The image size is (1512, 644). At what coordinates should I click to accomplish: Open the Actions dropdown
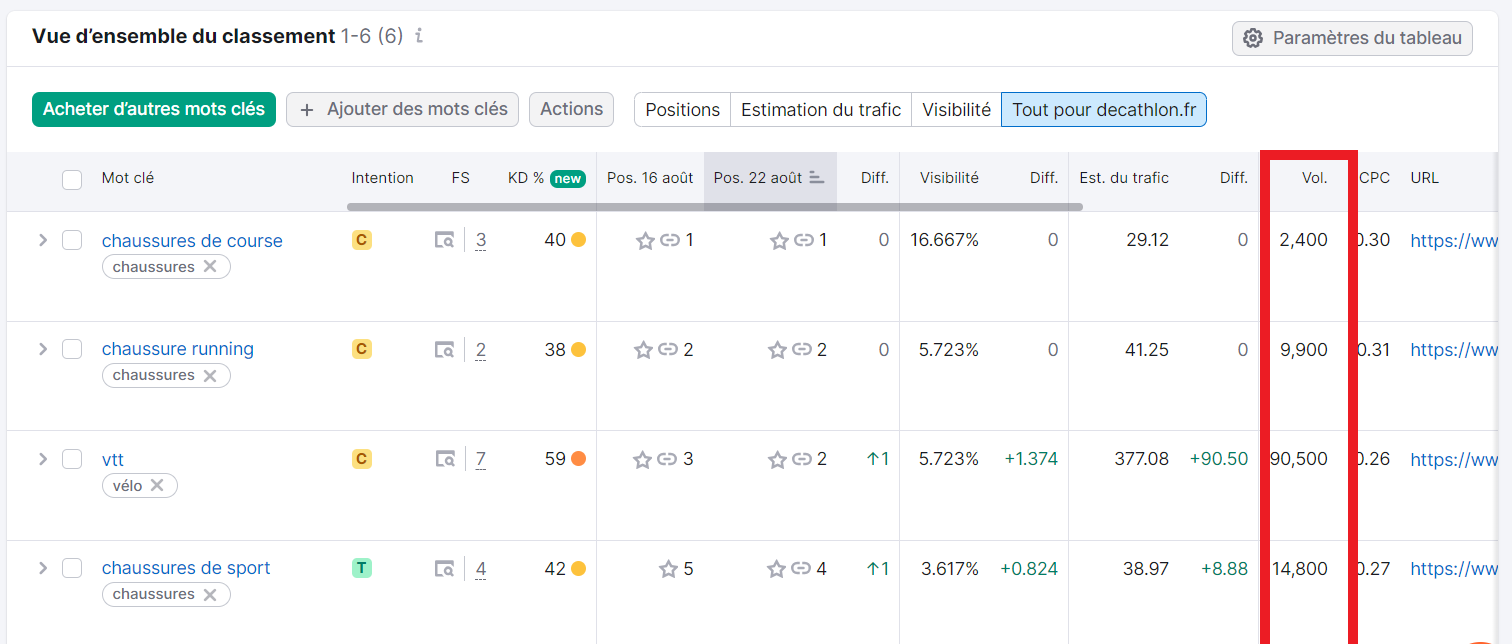572,109
